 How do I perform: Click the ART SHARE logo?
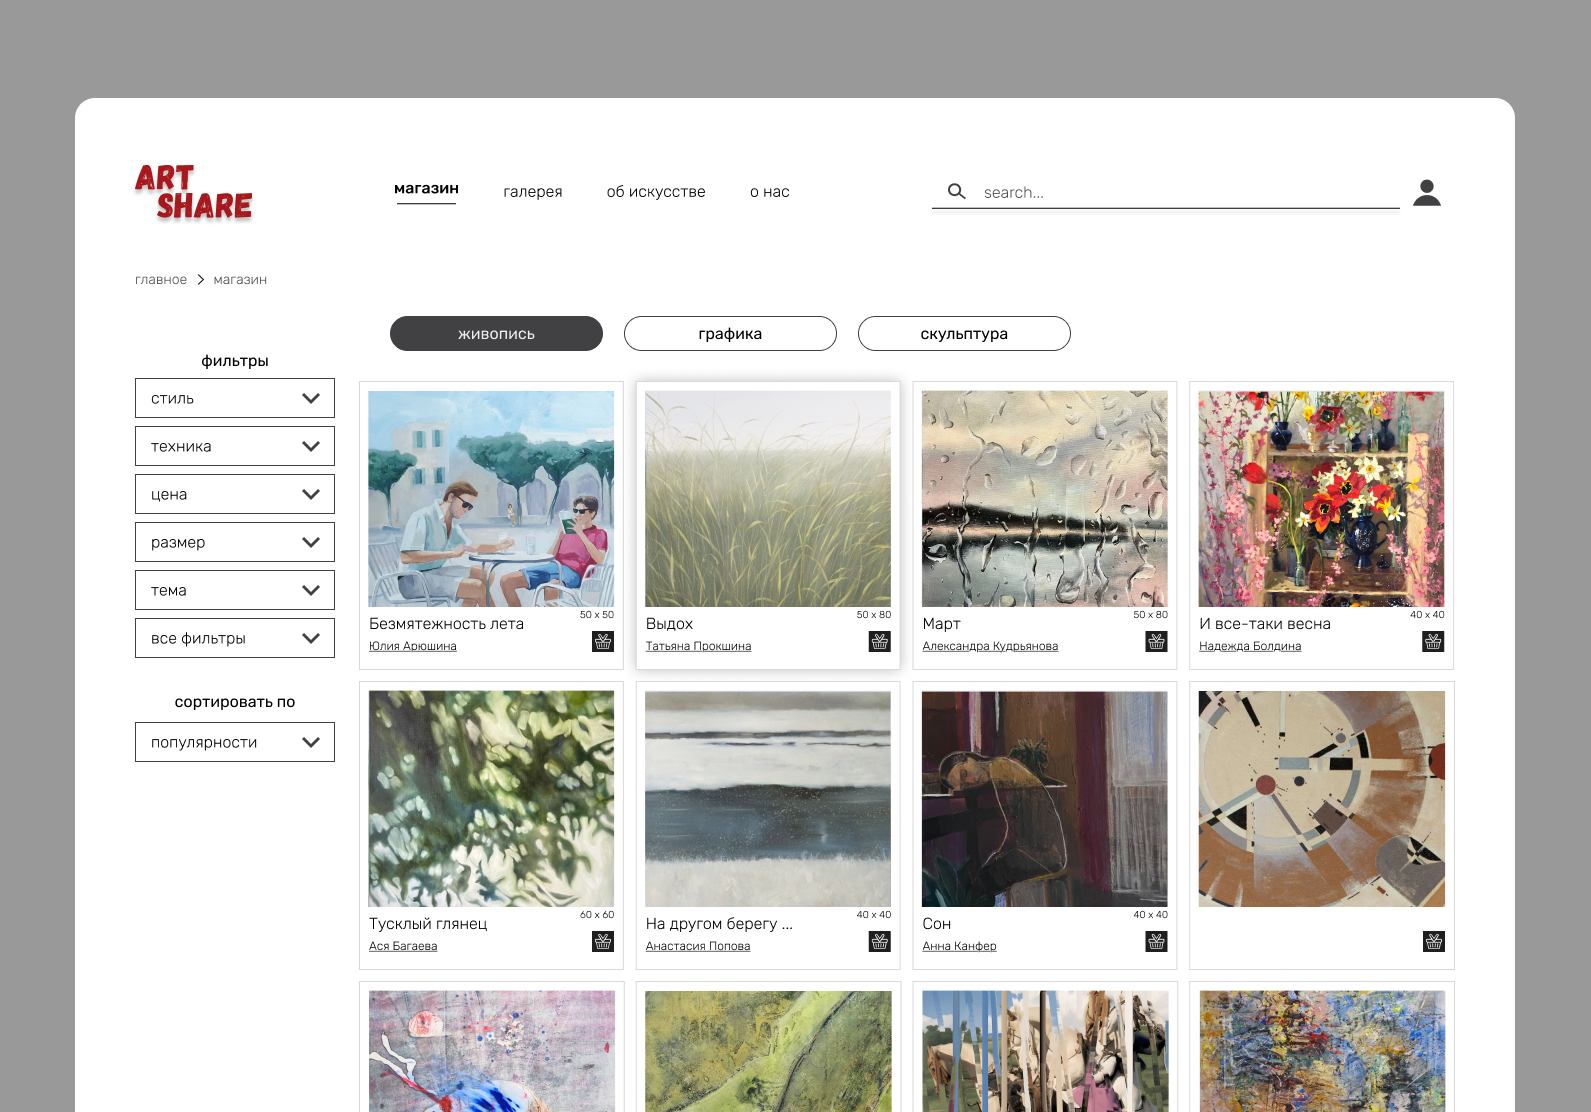[x=194, y=192]
